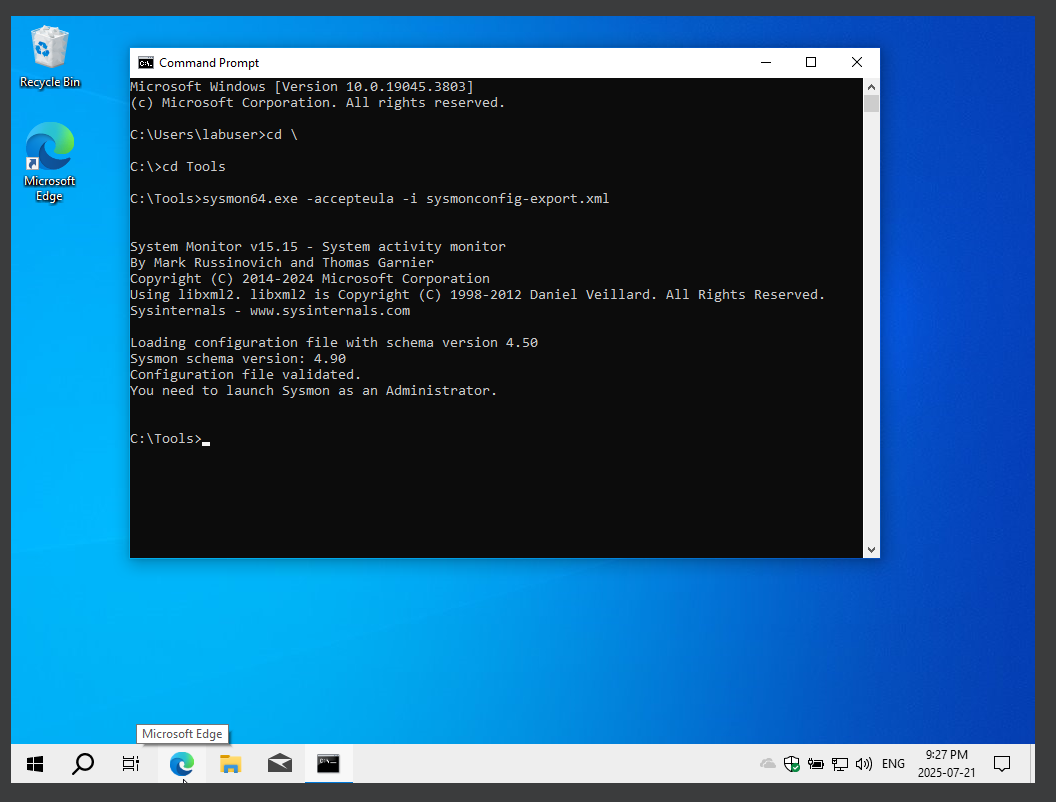Image resolution: width=1056 pixels, height=802 pixels.
Task: Open the taskbar search
Action: click(83, 764)
